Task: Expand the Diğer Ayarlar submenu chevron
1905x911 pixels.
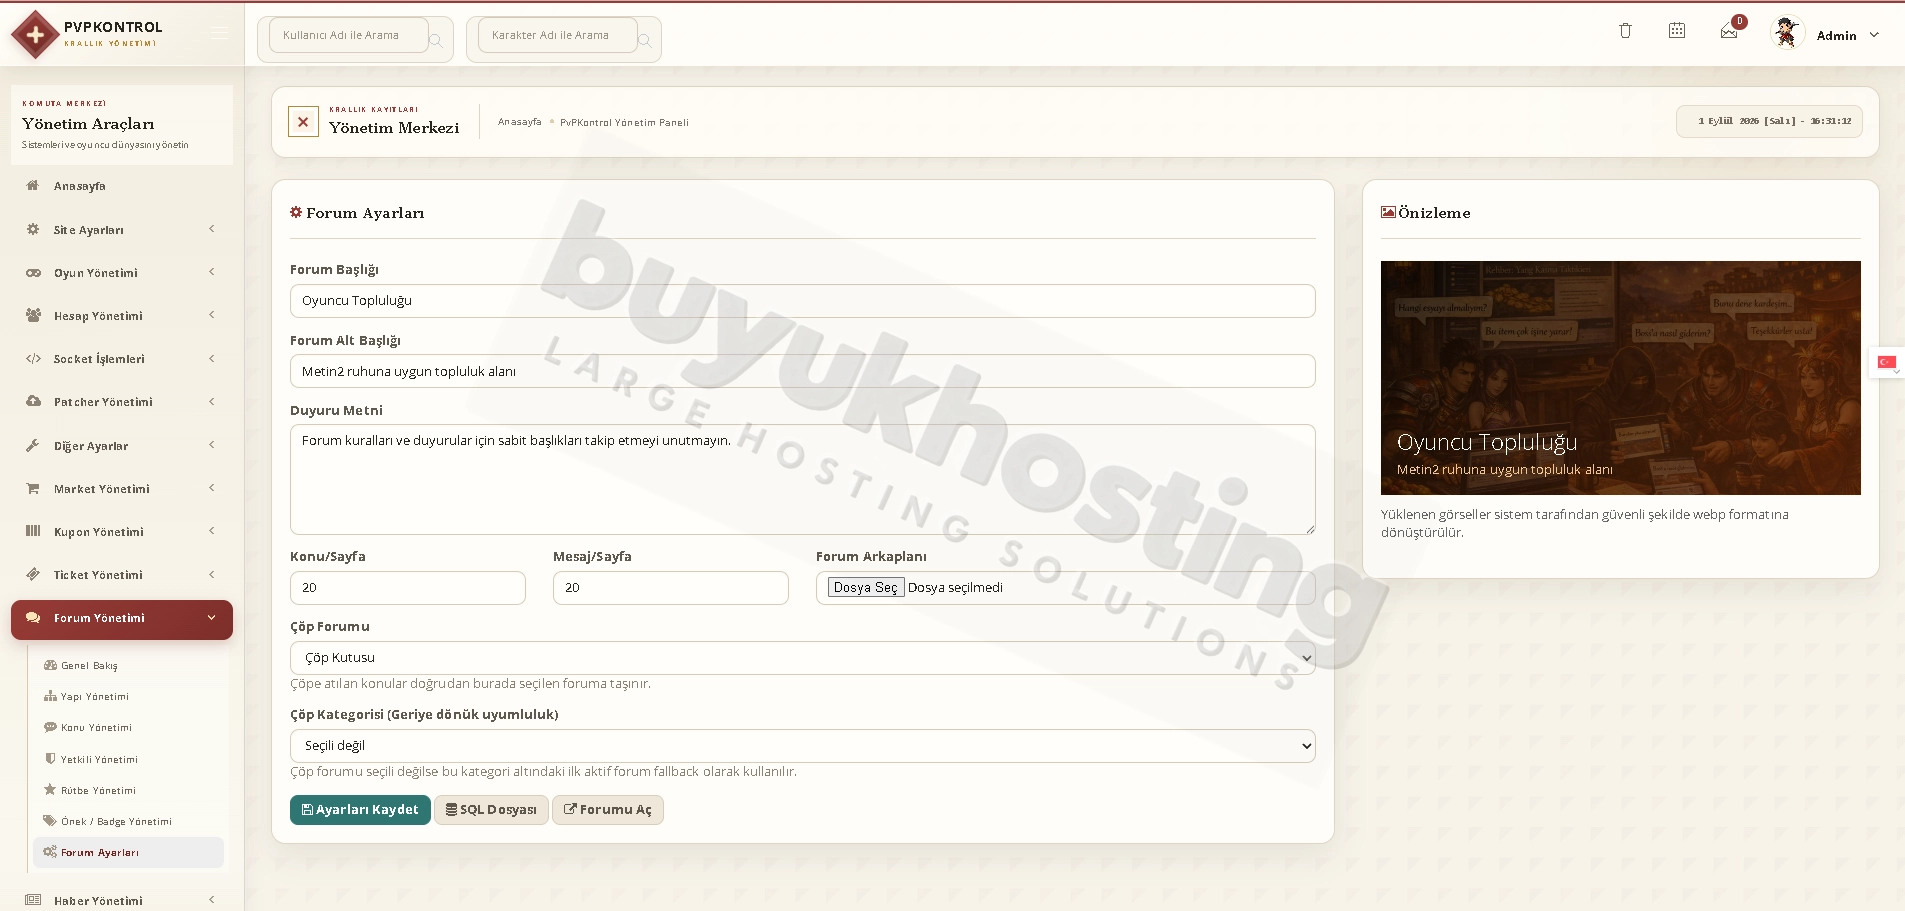Action: click(212, 445)
